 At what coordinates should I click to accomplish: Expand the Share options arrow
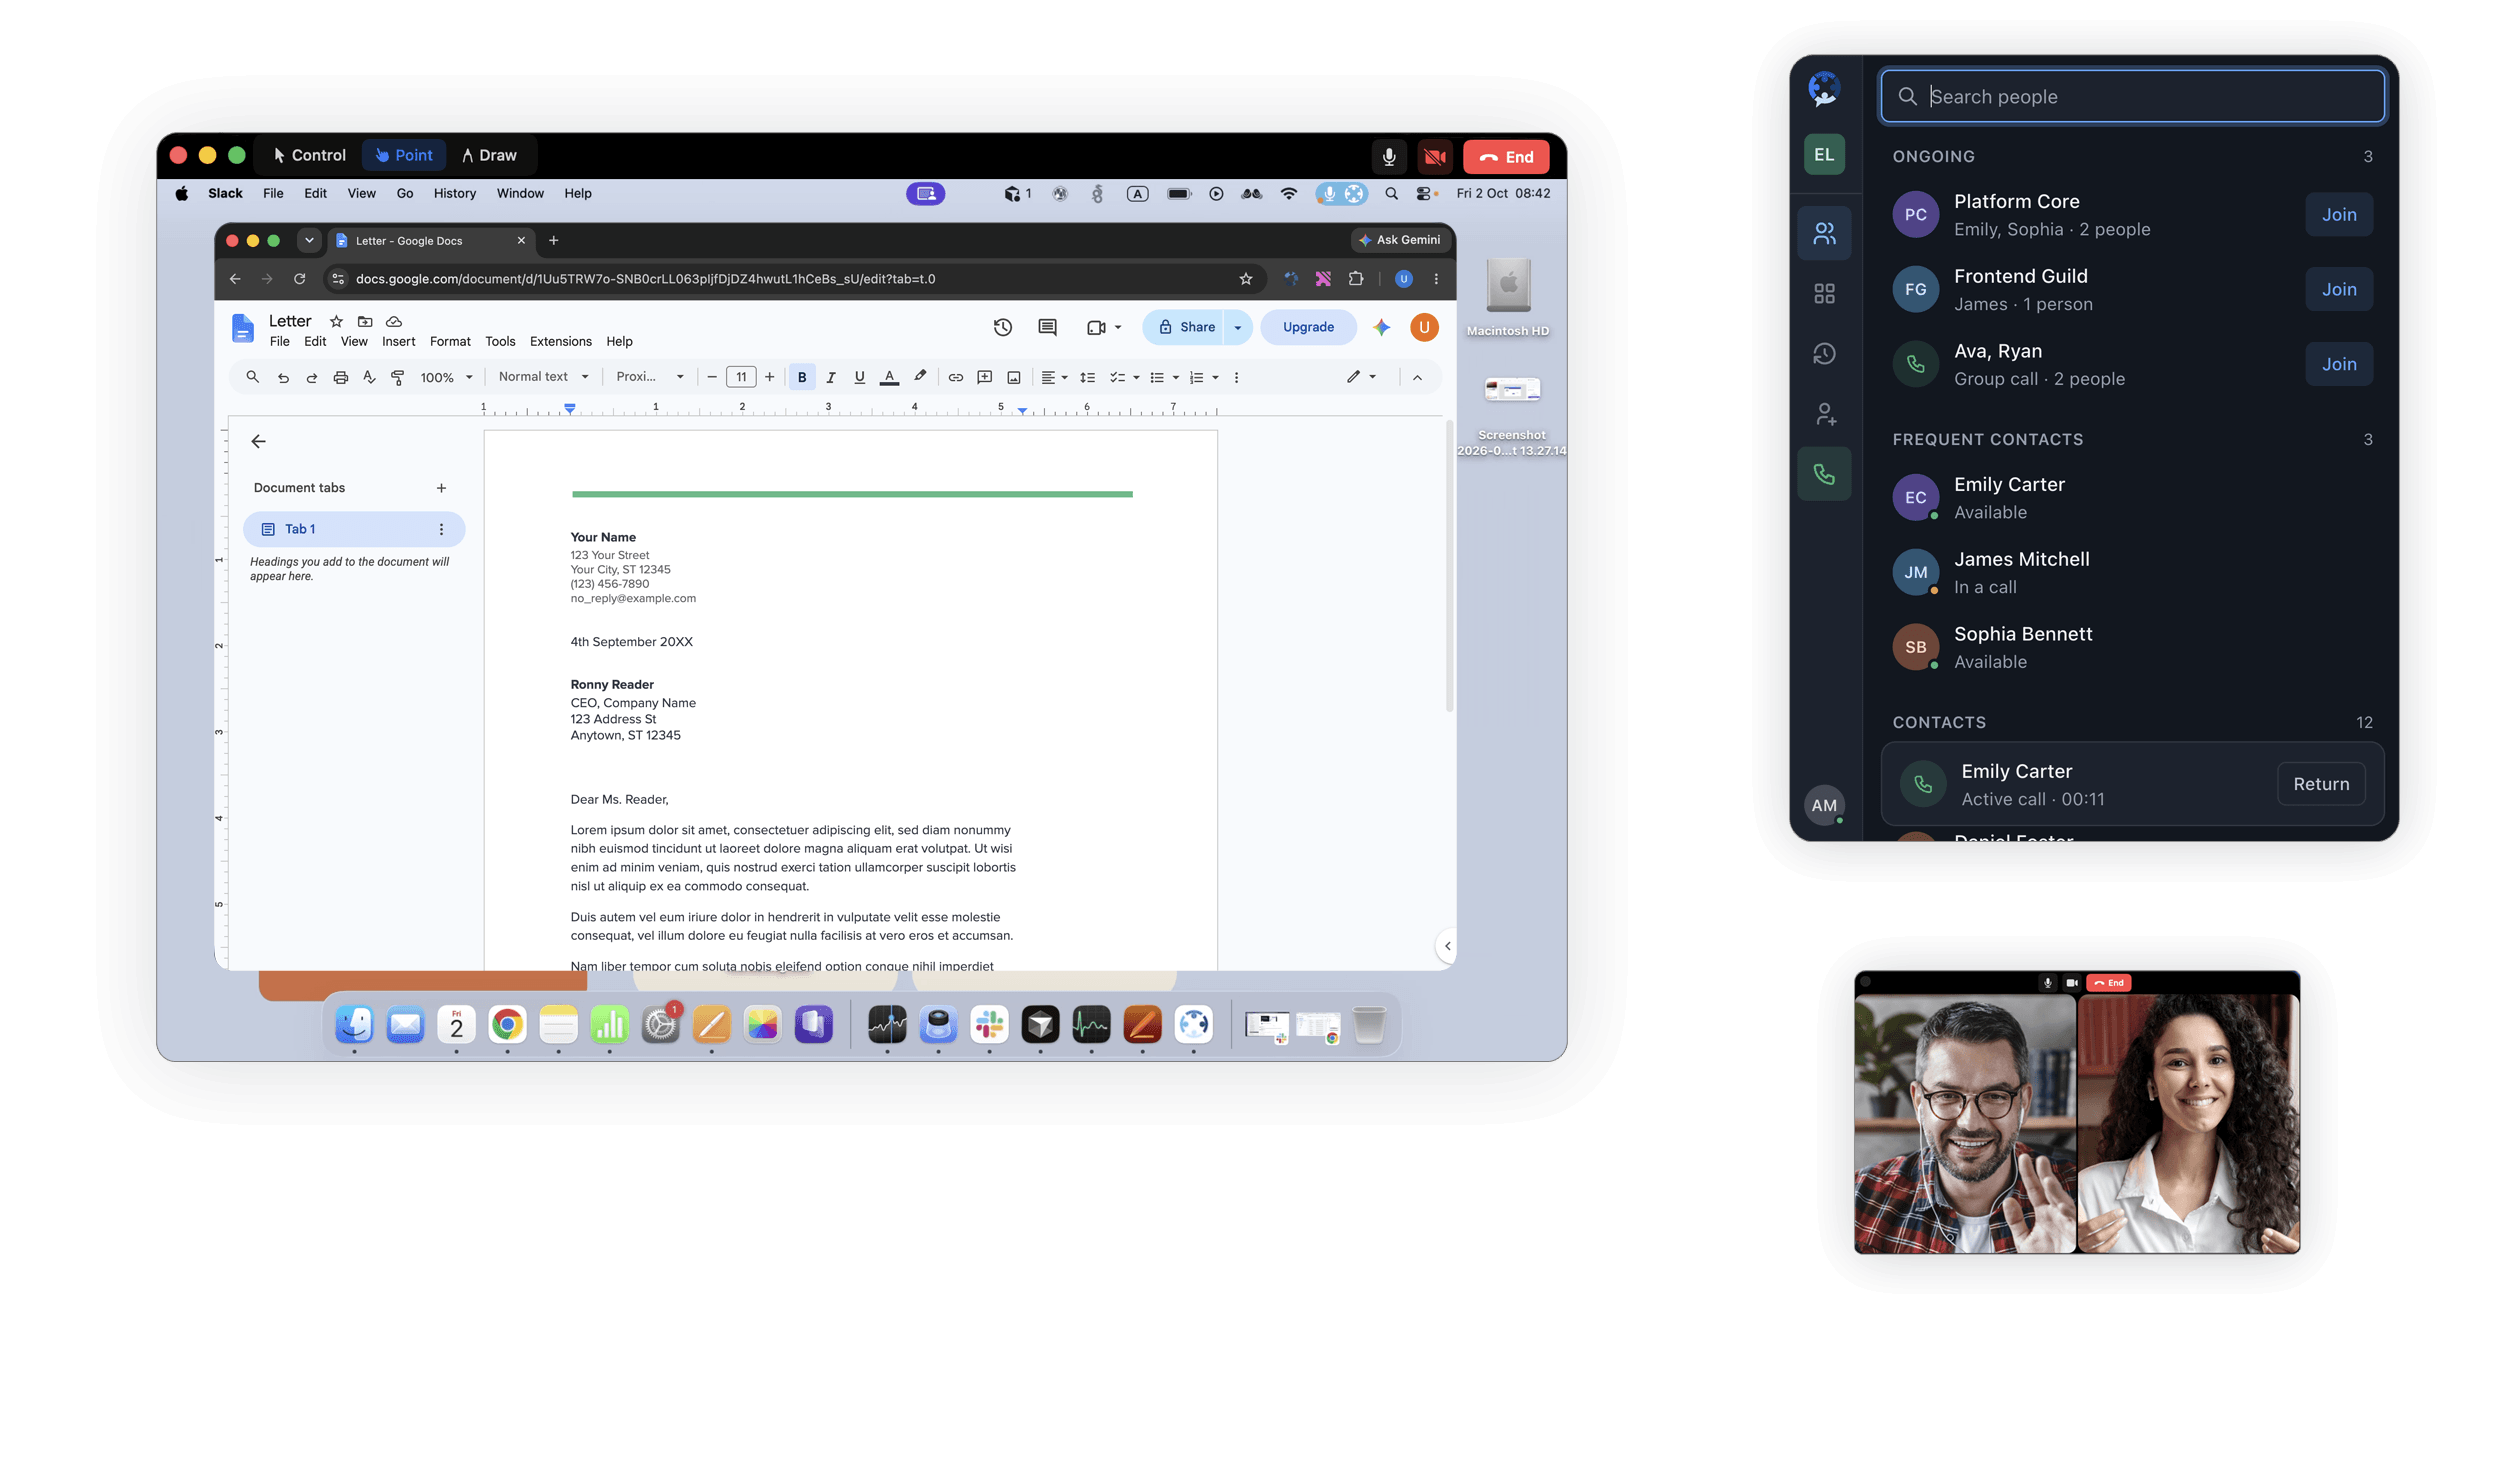(x=1237, y=327)
